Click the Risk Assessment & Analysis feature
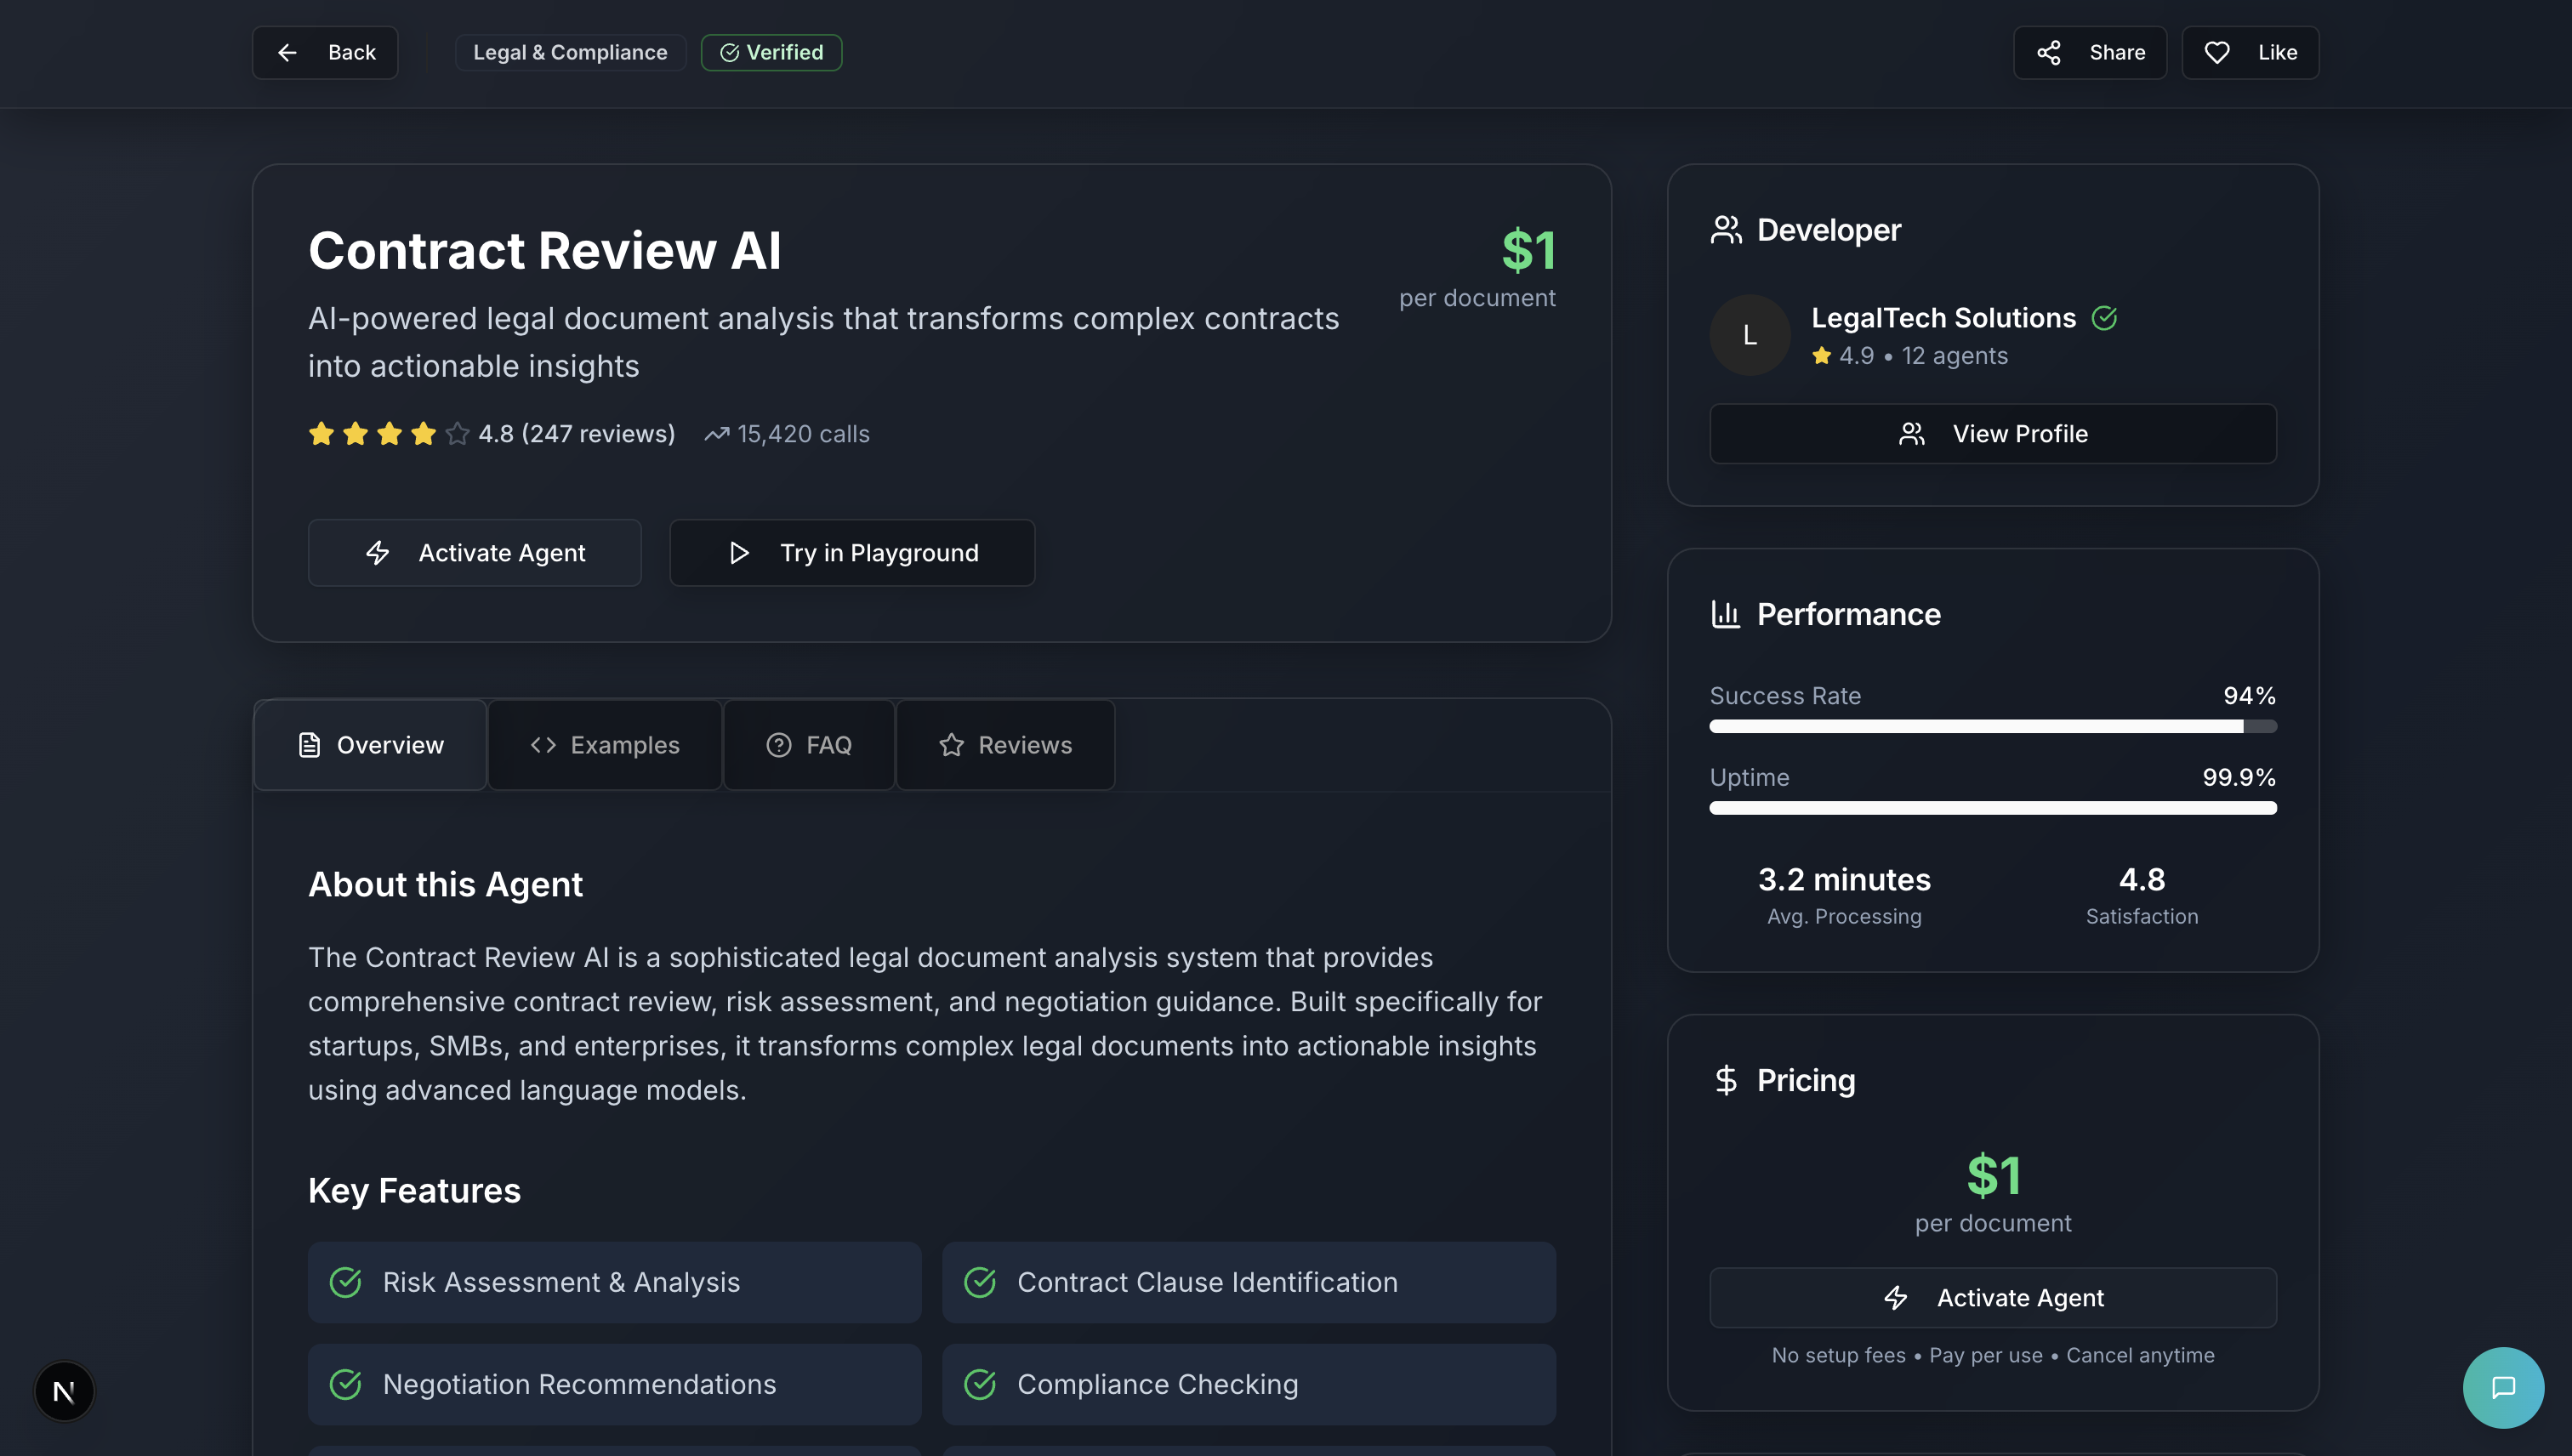 pos(614,1282)
